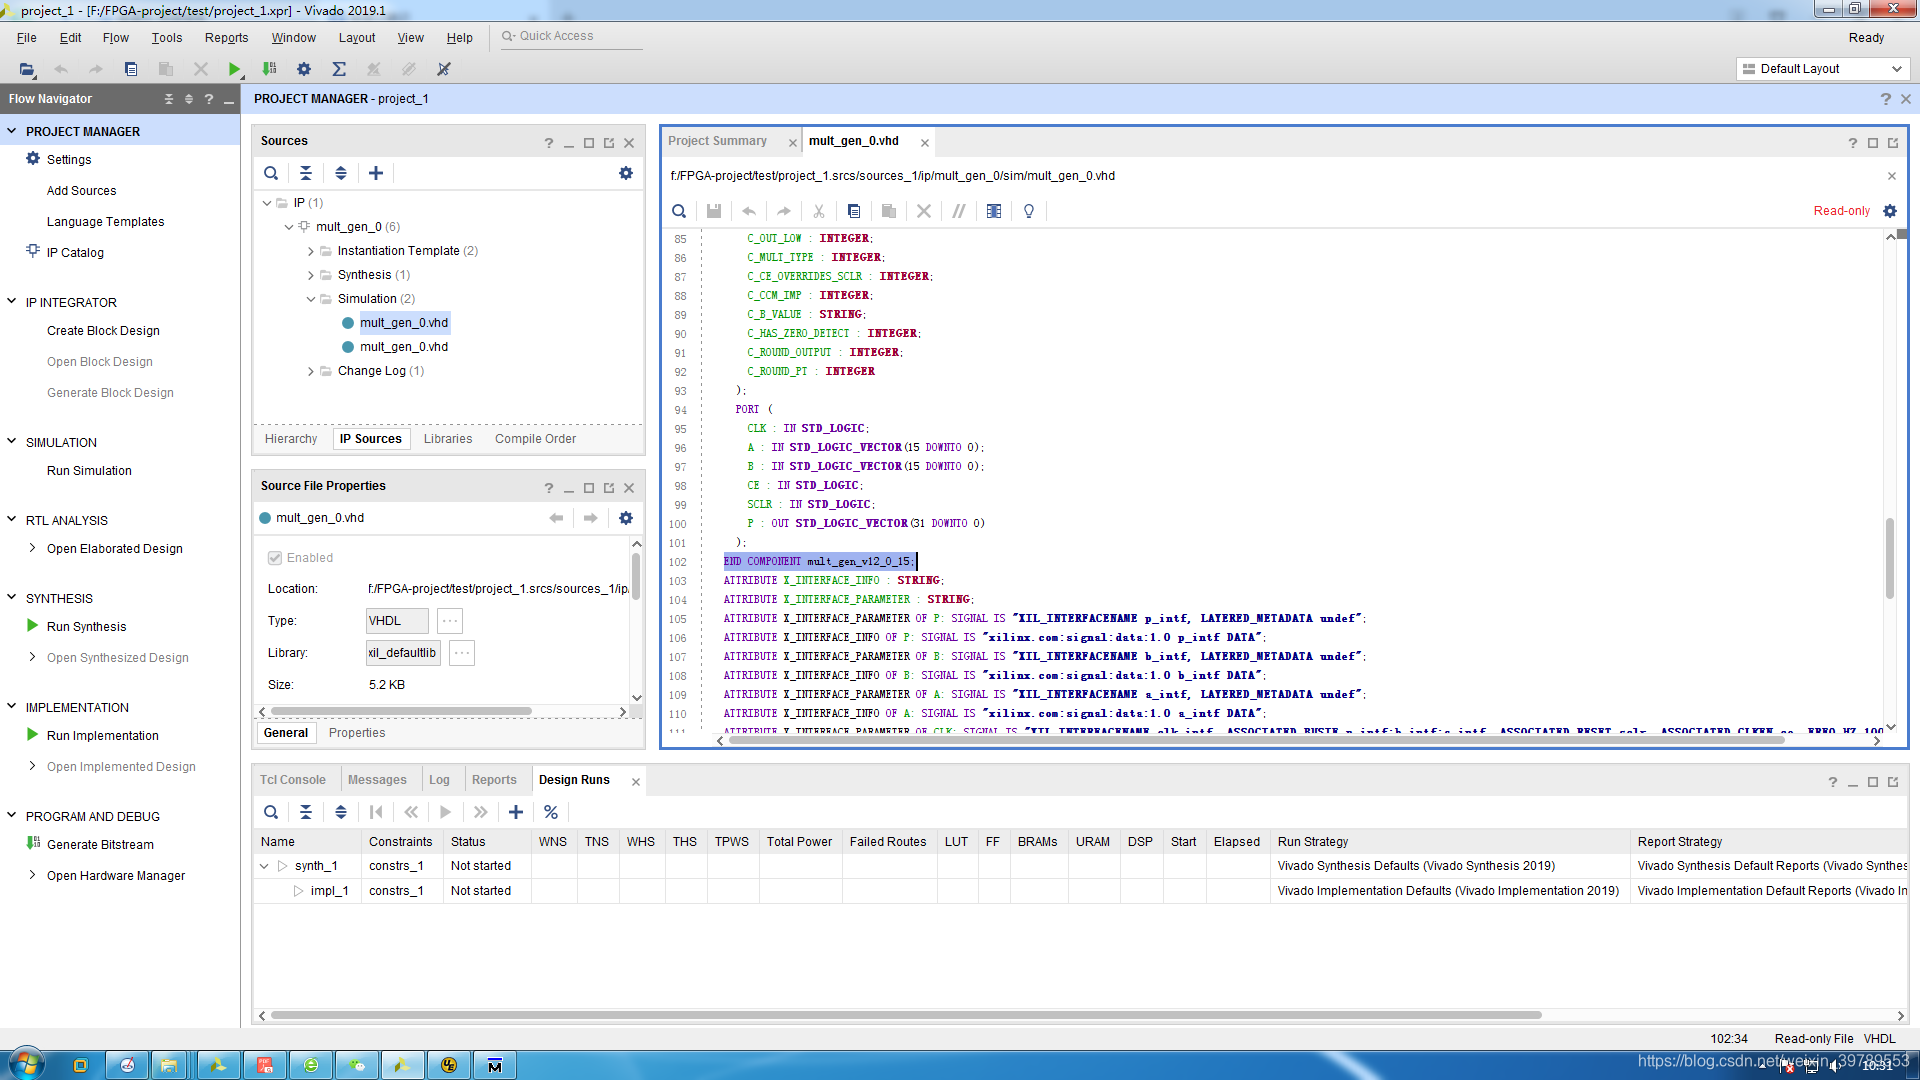Click the Library xil_defaultlib field
The width and height of the screenshot is (1920, 1080).
click(402, 653)
